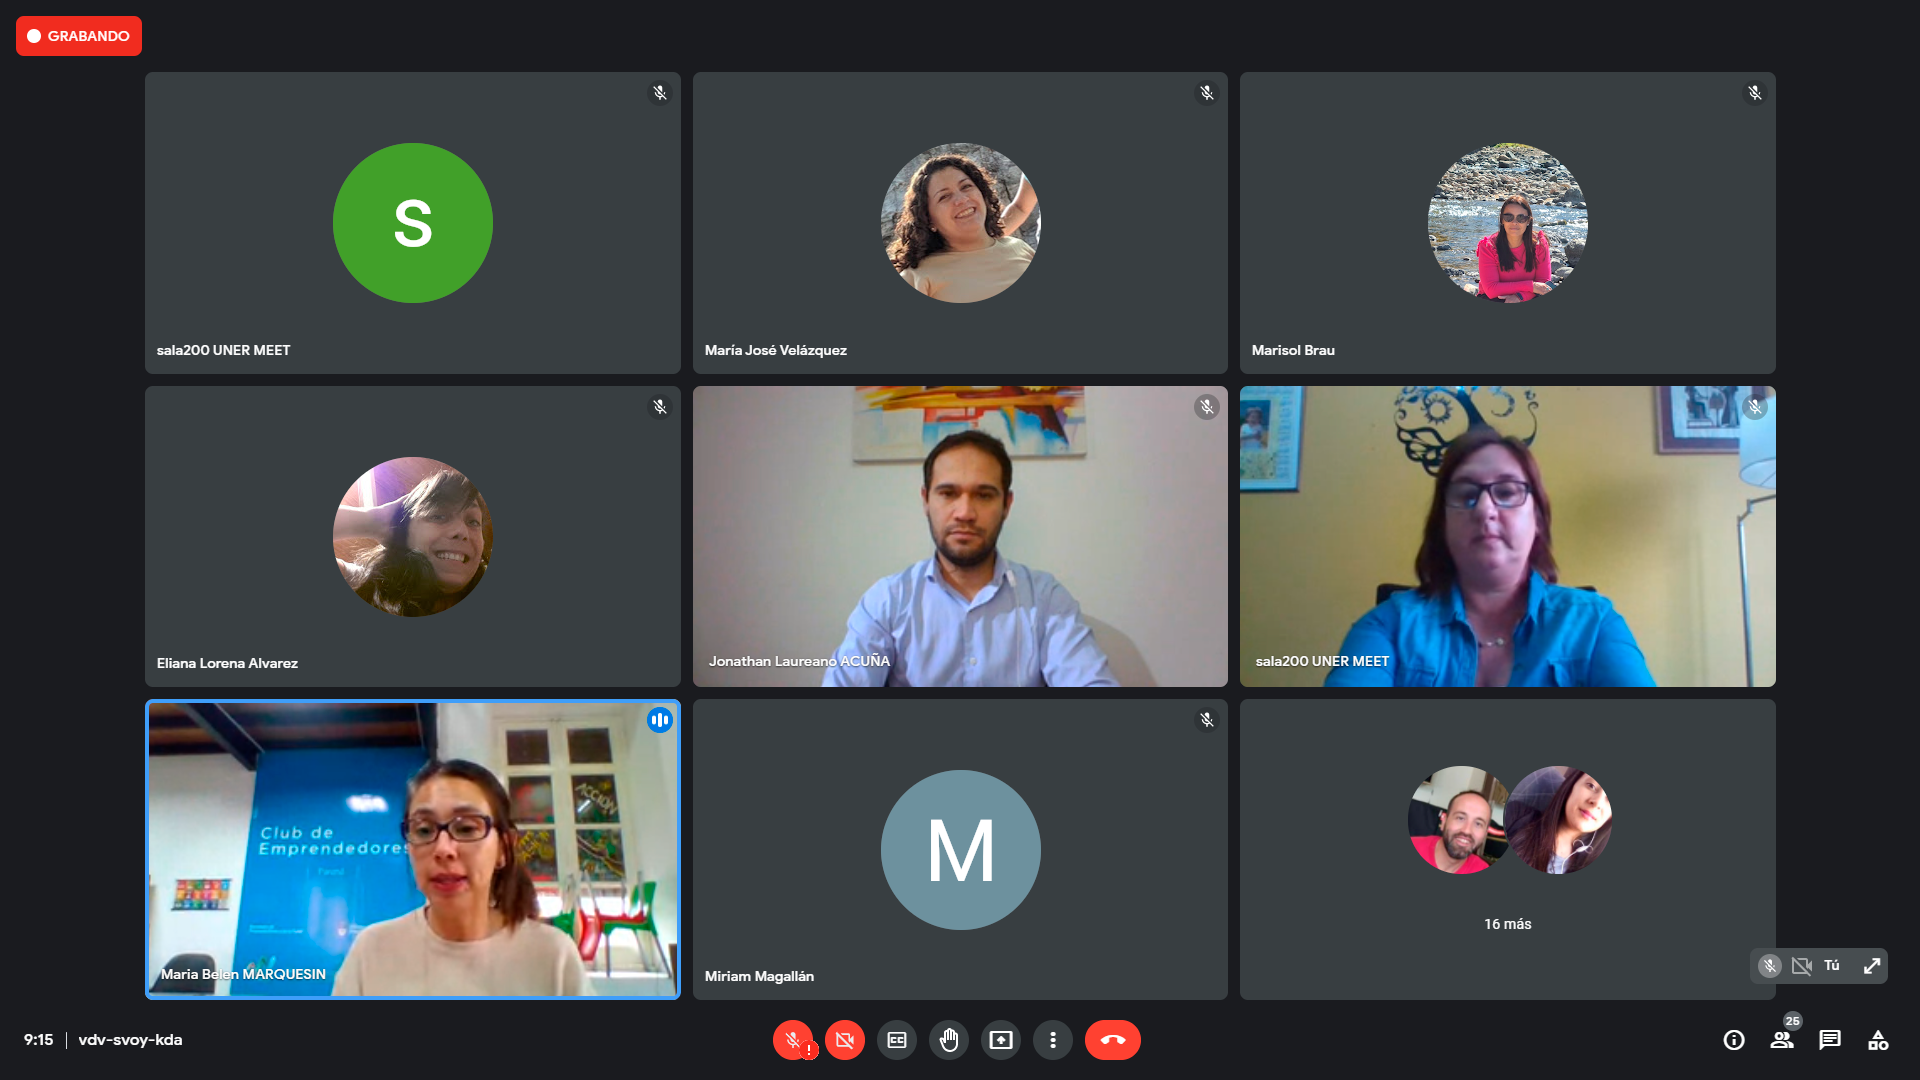Viewport: 1920px width, 1080px height.
Task: Show the participants list
Action: point(1782,1040)
